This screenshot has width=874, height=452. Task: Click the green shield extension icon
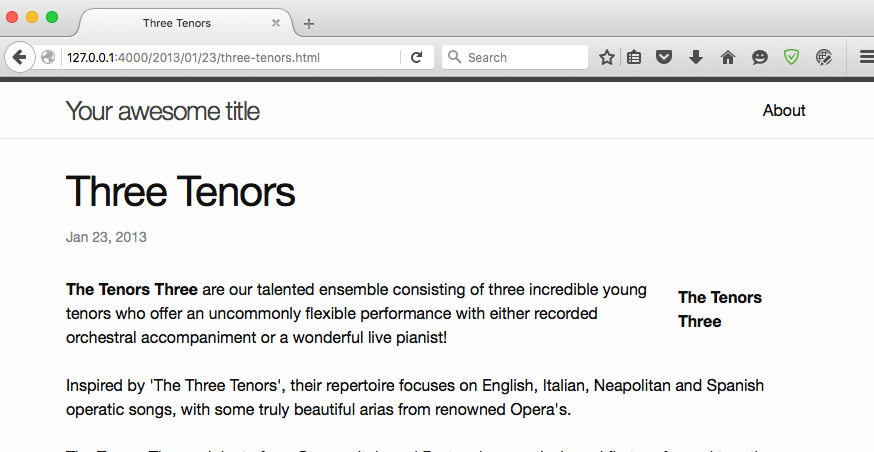(792, 57)
